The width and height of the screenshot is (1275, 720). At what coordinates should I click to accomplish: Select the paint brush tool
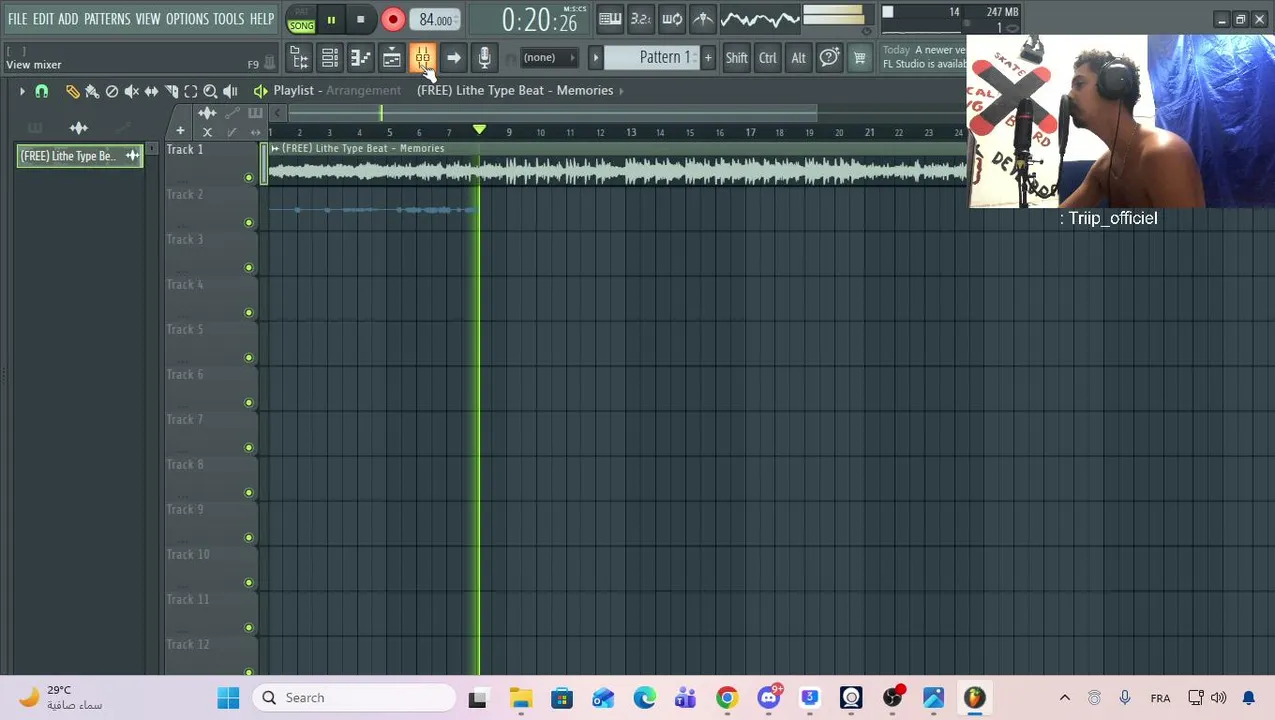point(92,91)
